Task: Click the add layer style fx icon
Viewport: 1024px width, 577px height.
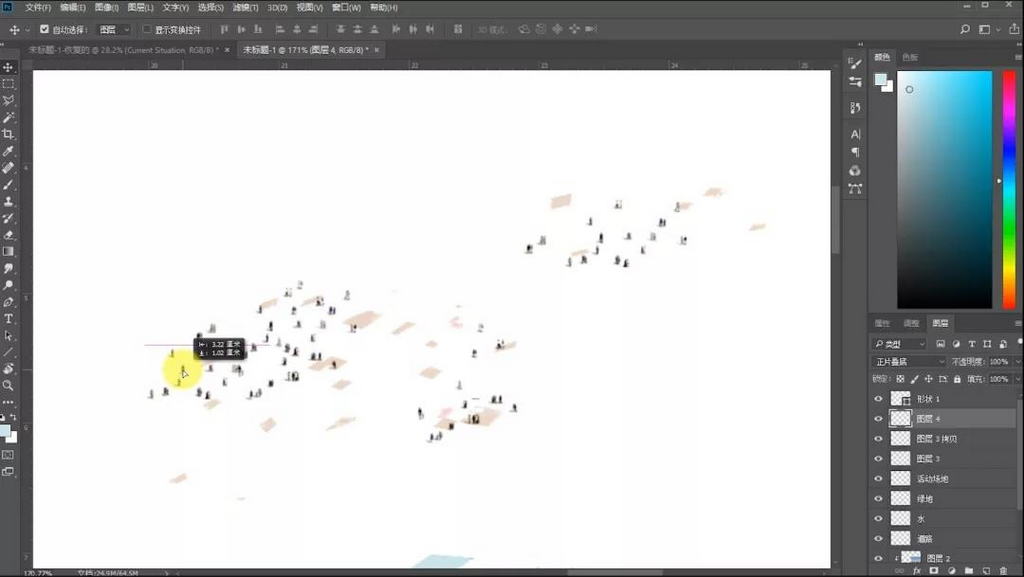Action: [916, 570]
